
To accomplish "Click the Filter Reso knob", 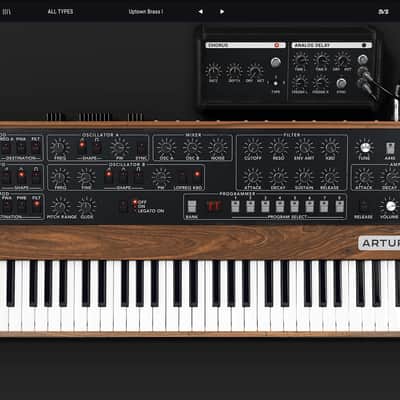I will coord(278,147).
